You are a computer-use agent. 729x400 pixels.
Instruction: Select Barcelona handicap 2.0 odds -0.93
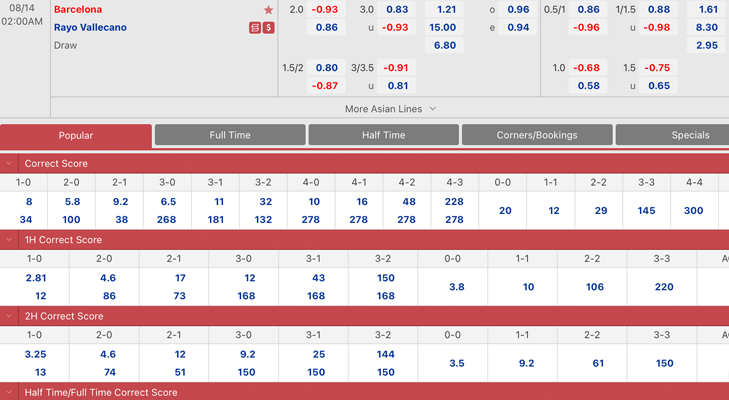coord(325,9)
